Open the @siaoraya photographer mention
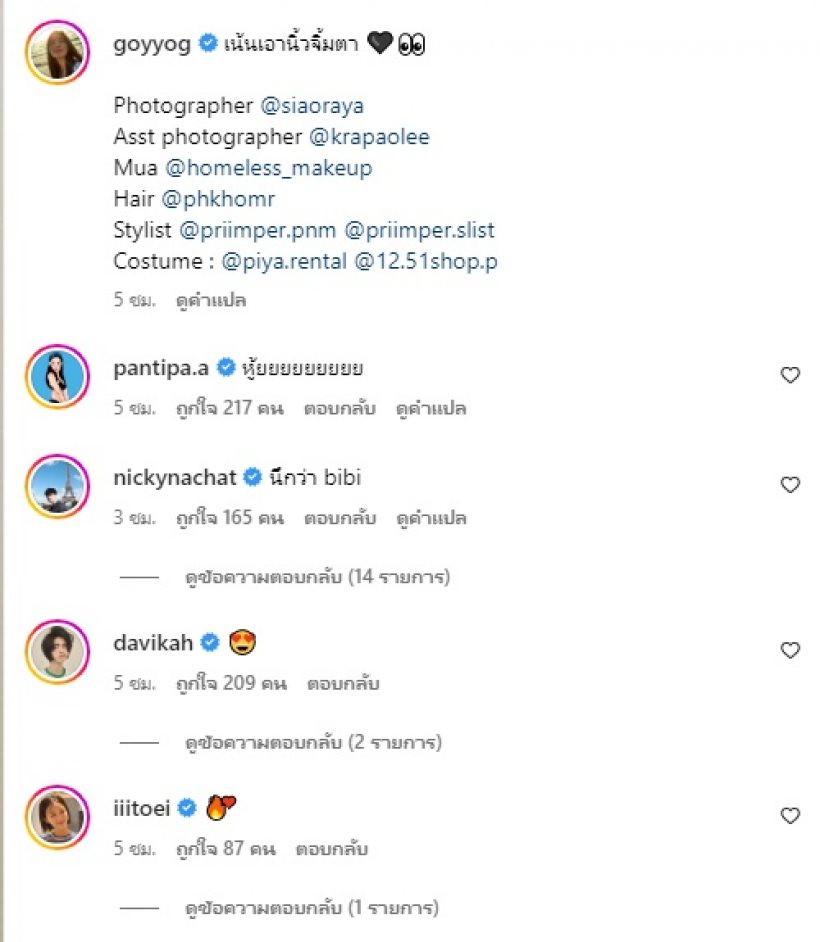820x942 pixels. point(311,106)
